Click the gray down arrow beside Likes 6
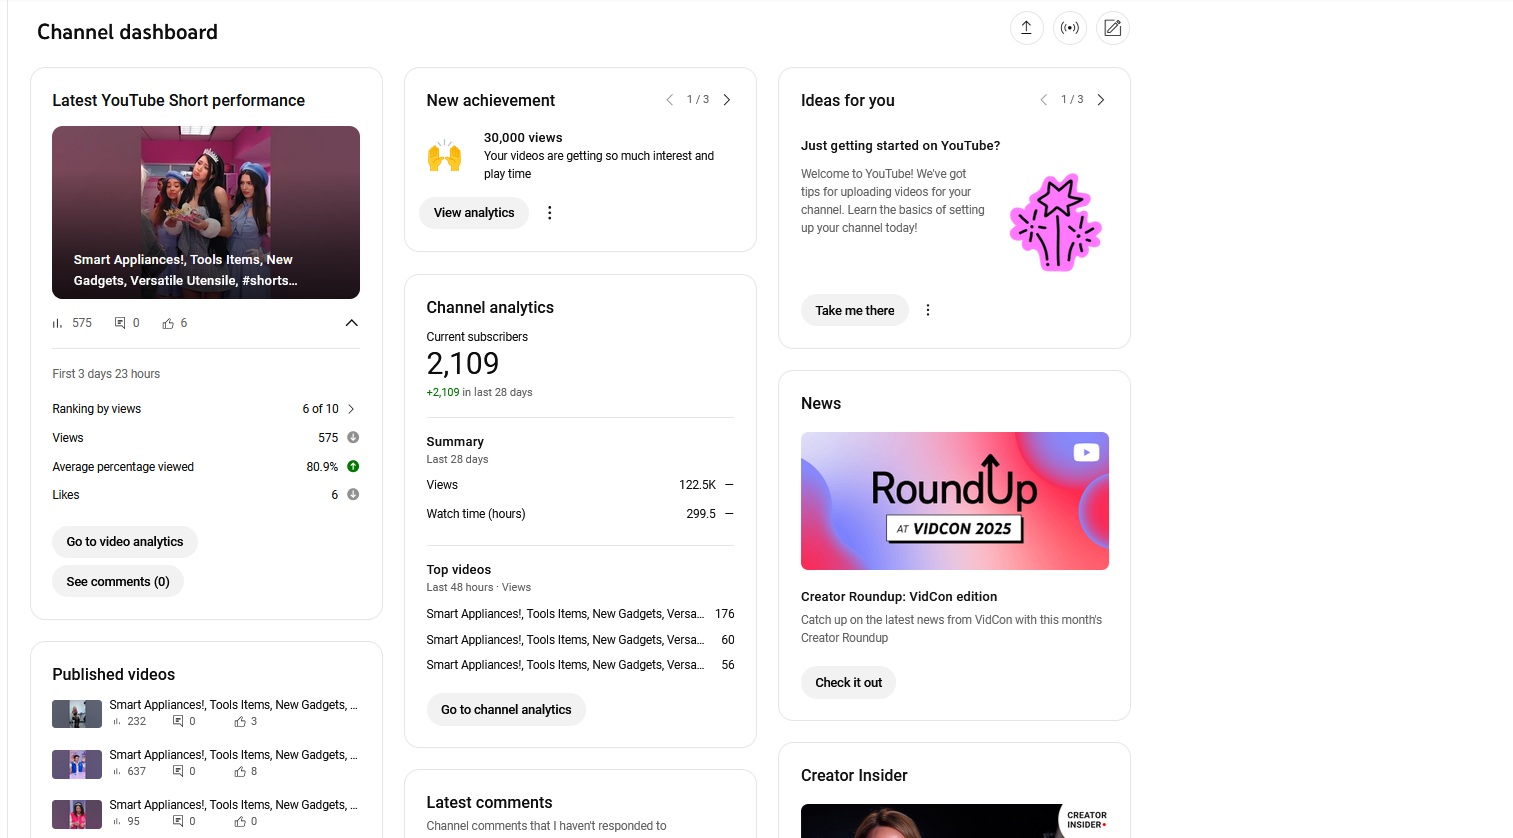1513x838 pixels. (x=353, y=494)
